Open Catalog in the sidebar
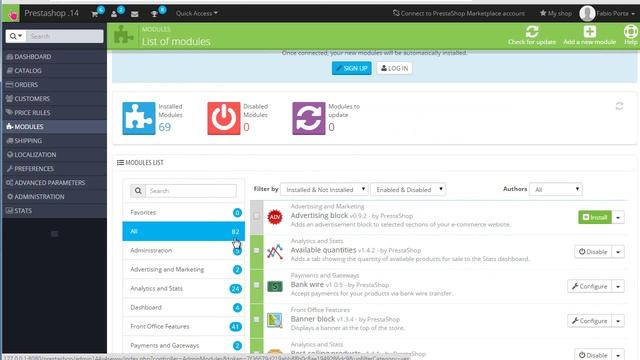Viewport: 640px width, 360px height. pos(54,71)
